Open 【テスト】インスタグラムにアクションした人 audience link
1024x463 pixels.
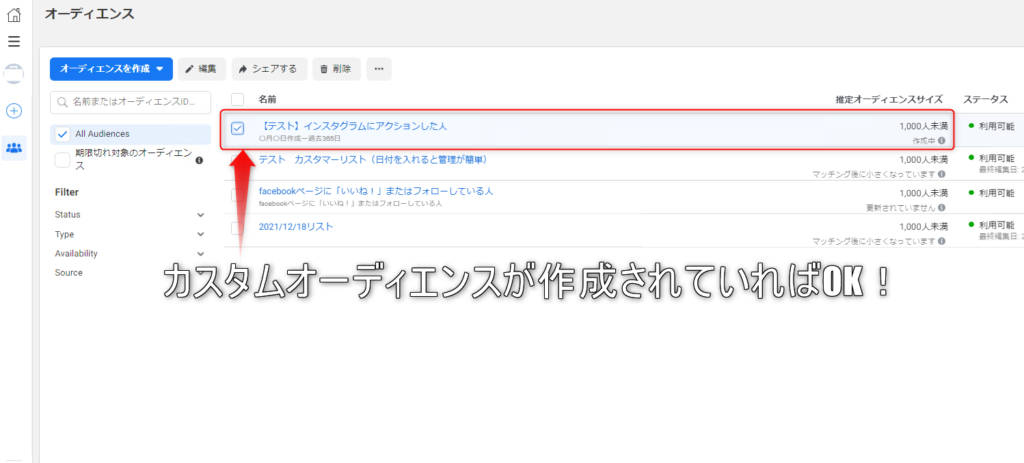tap(353, 126)
